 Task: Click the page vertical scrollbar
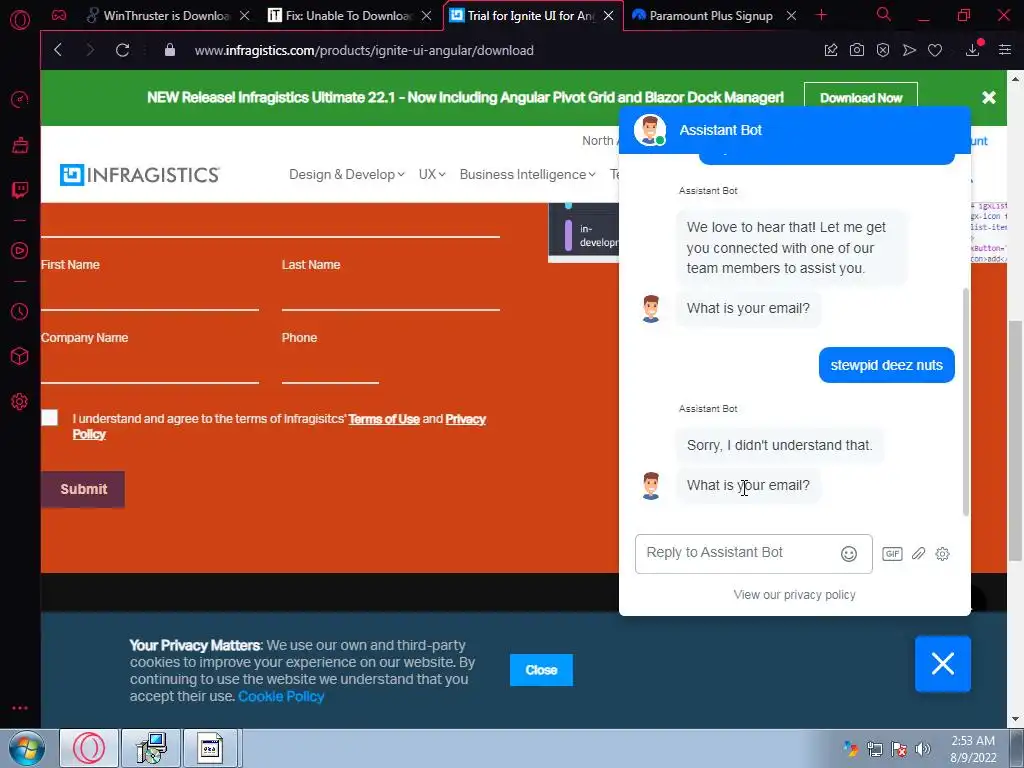coord(1015,441)
